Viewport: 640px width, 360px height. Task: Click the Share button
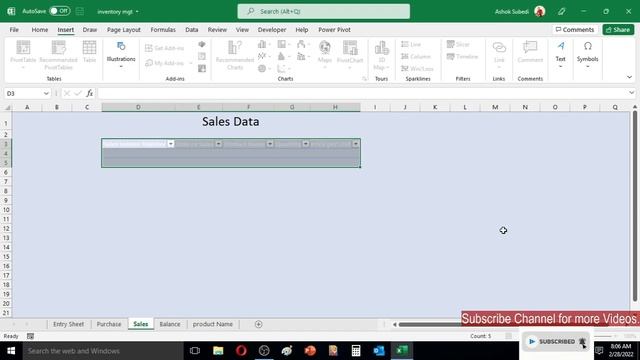(618, 30)
